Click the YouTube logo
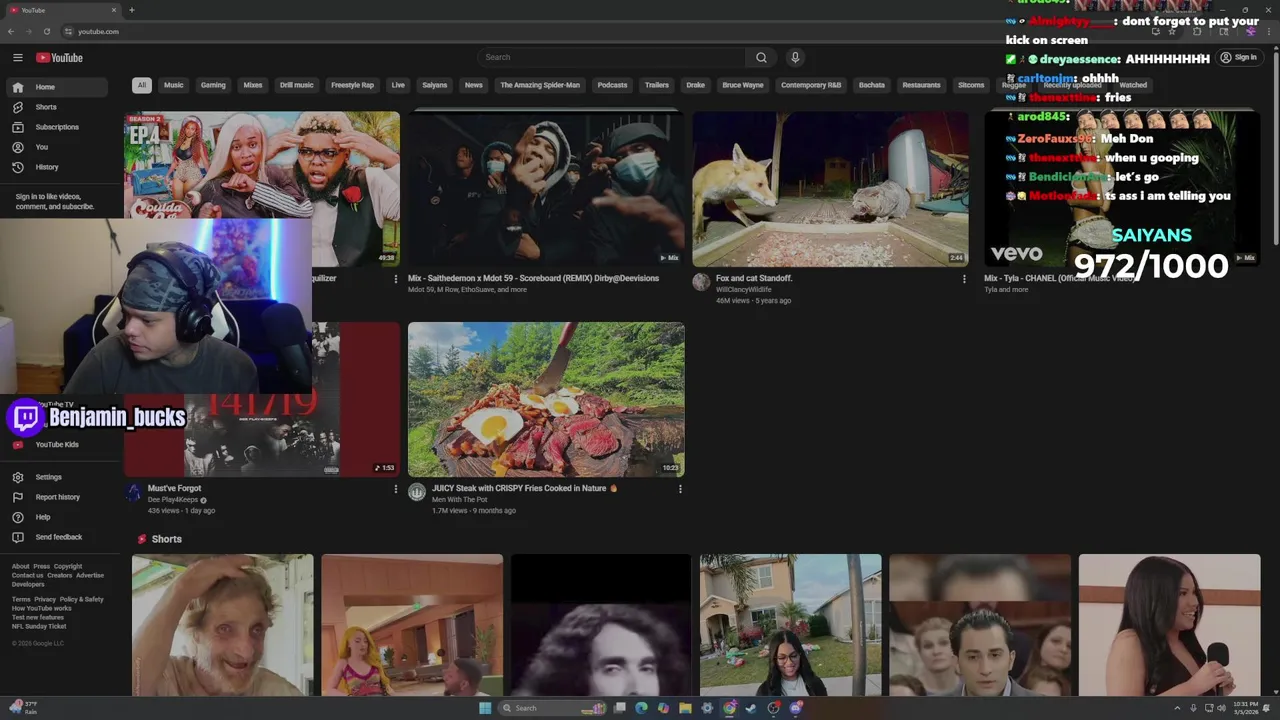The width and height of the screenshot is (1280, 720). click(x=59, y=58)
